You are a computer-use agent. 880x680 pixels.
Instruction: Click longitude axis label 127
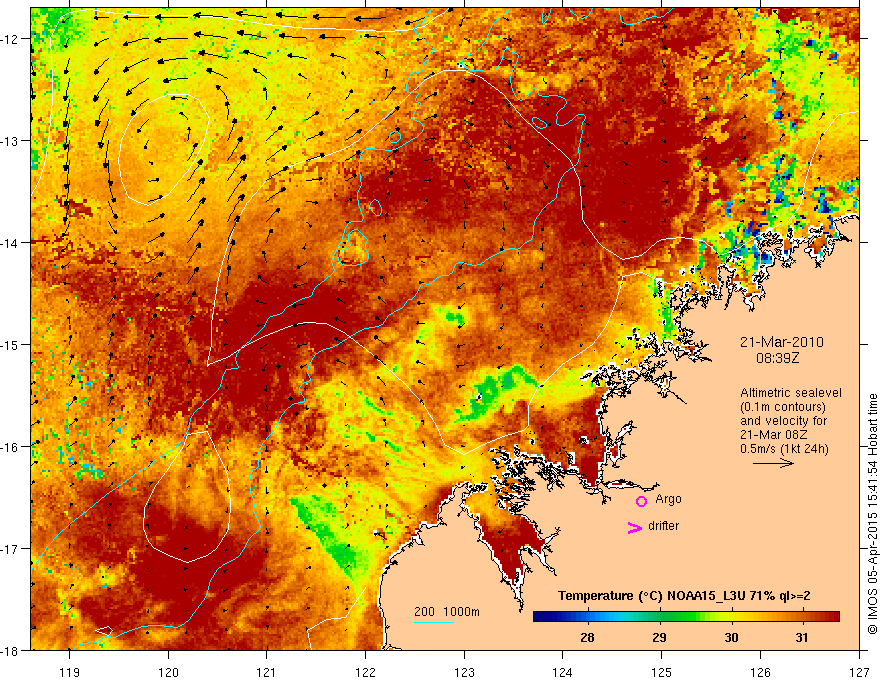859,672
